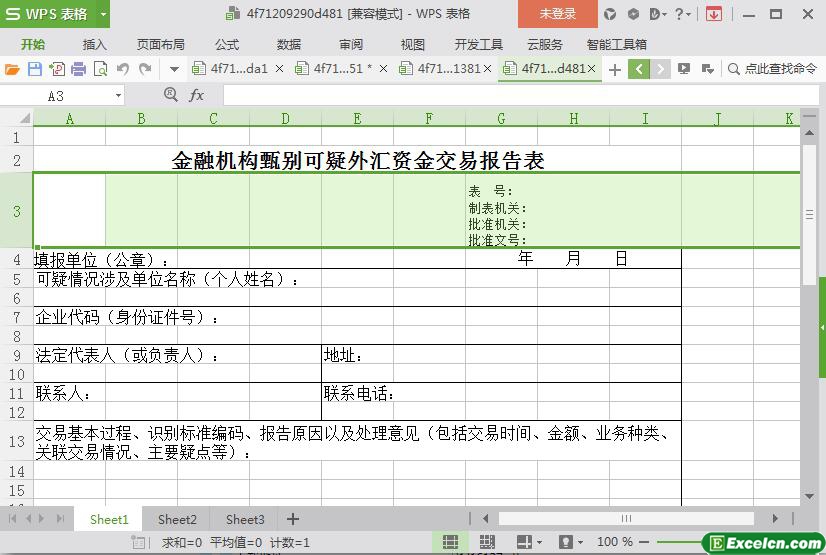Close the 4f71...da1 document tab
The height and width of the screenshot is (555, 826).
click(280, 68)
